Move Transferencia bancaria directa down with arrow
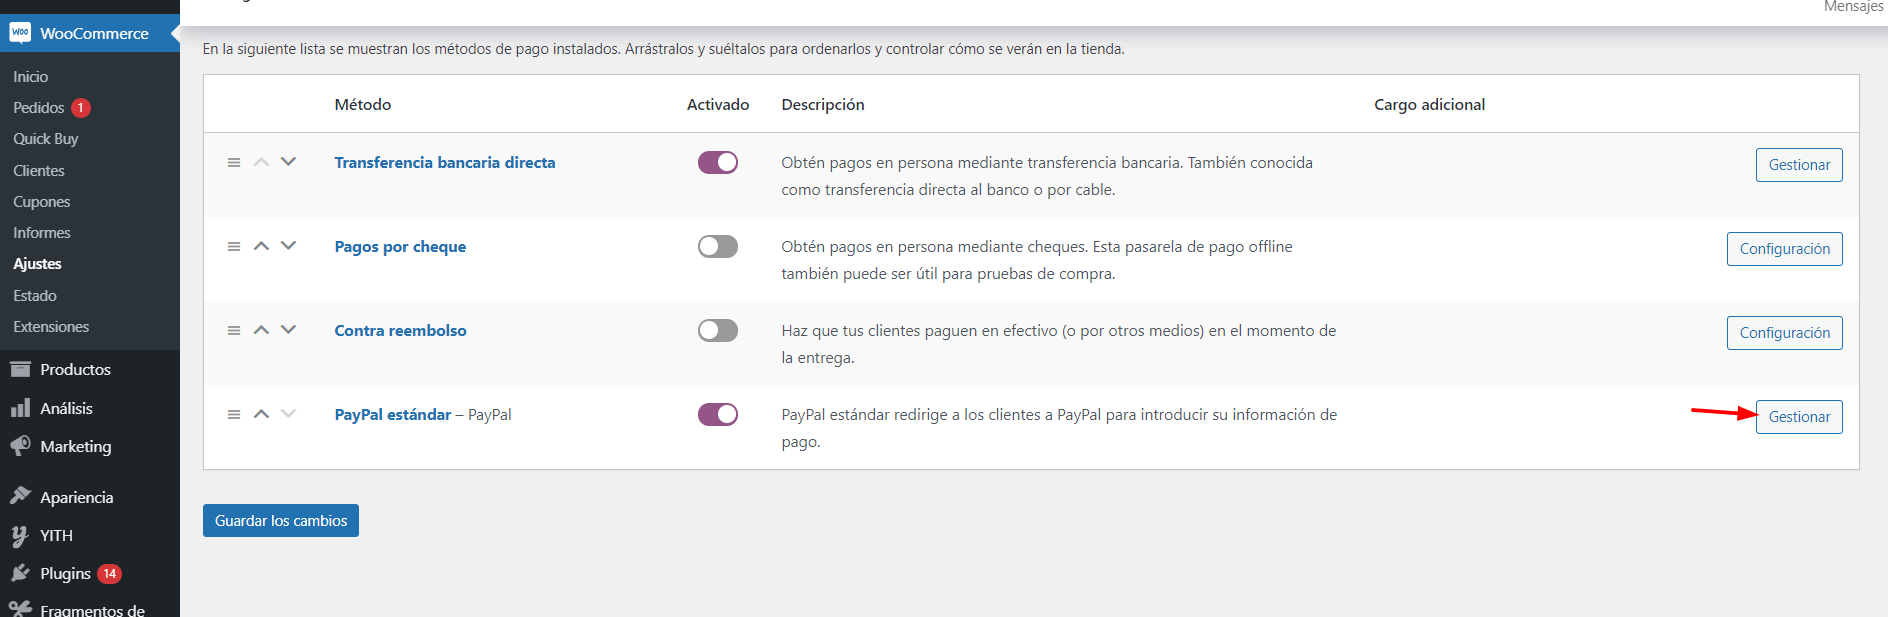 click(288, 162)
